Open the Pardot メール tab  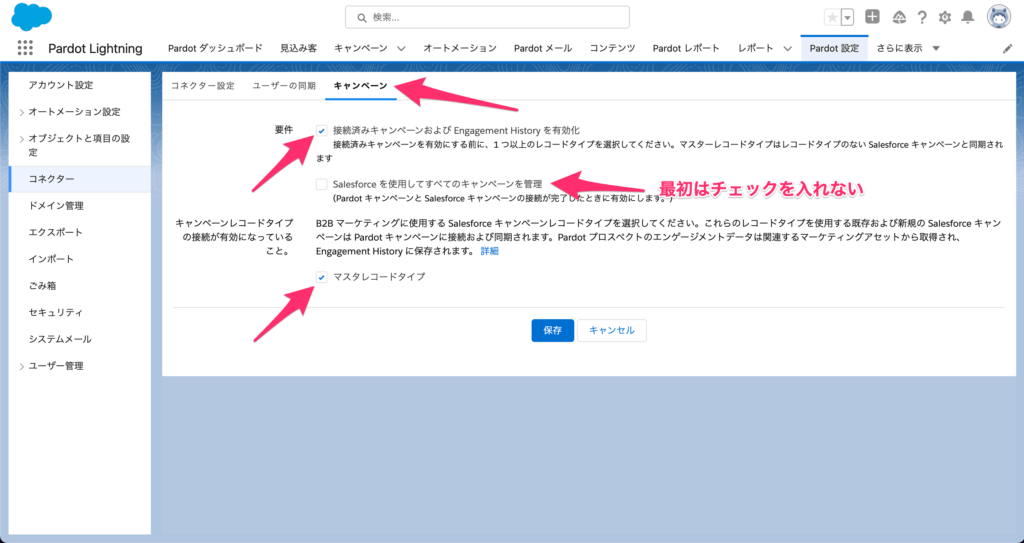[x=543, y=48]
